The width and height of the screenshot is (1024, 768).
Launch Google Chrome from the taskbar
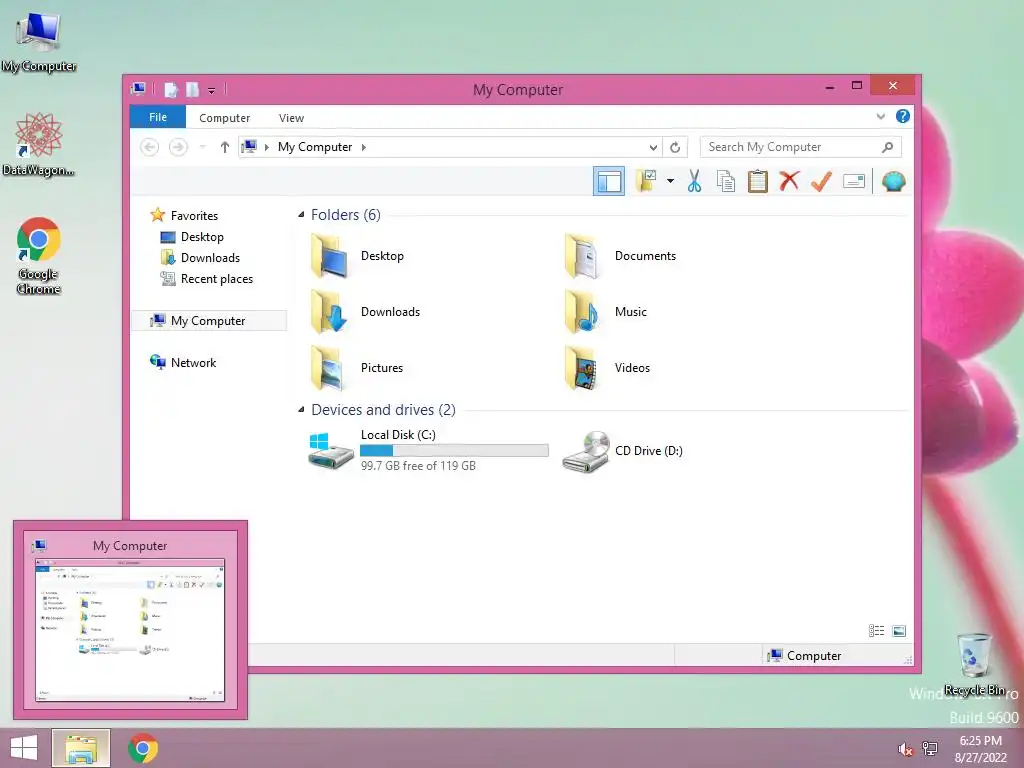[143, 748]
